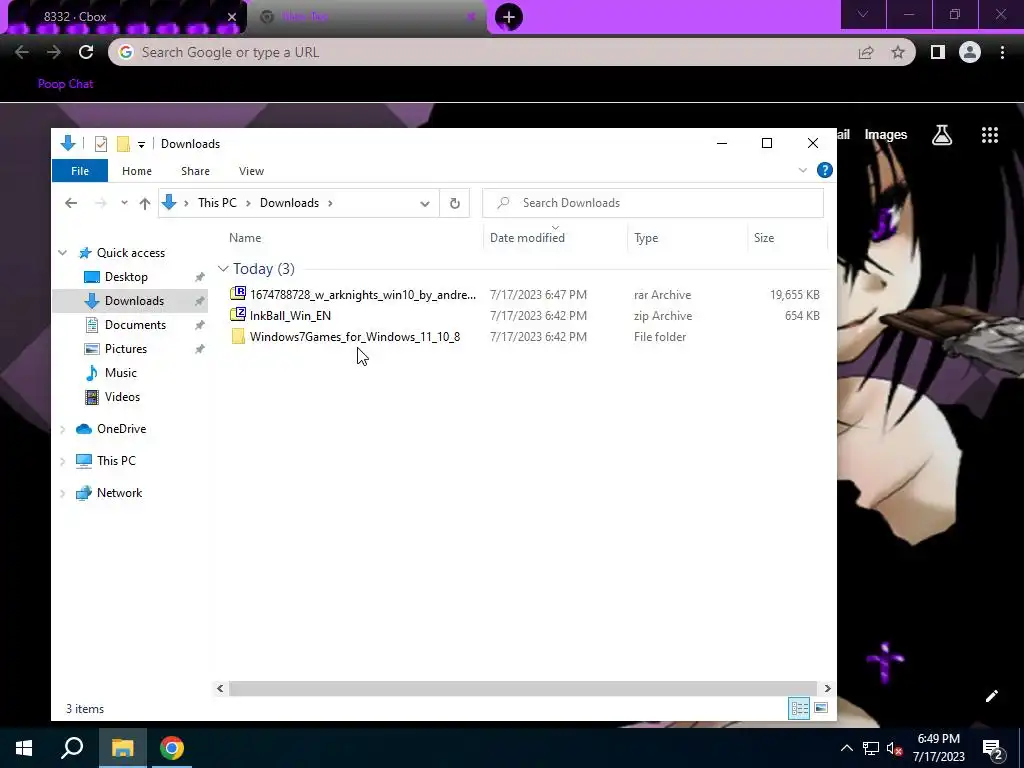Open Windows taskbar search
1024x768 pixels.
(72, 748)
